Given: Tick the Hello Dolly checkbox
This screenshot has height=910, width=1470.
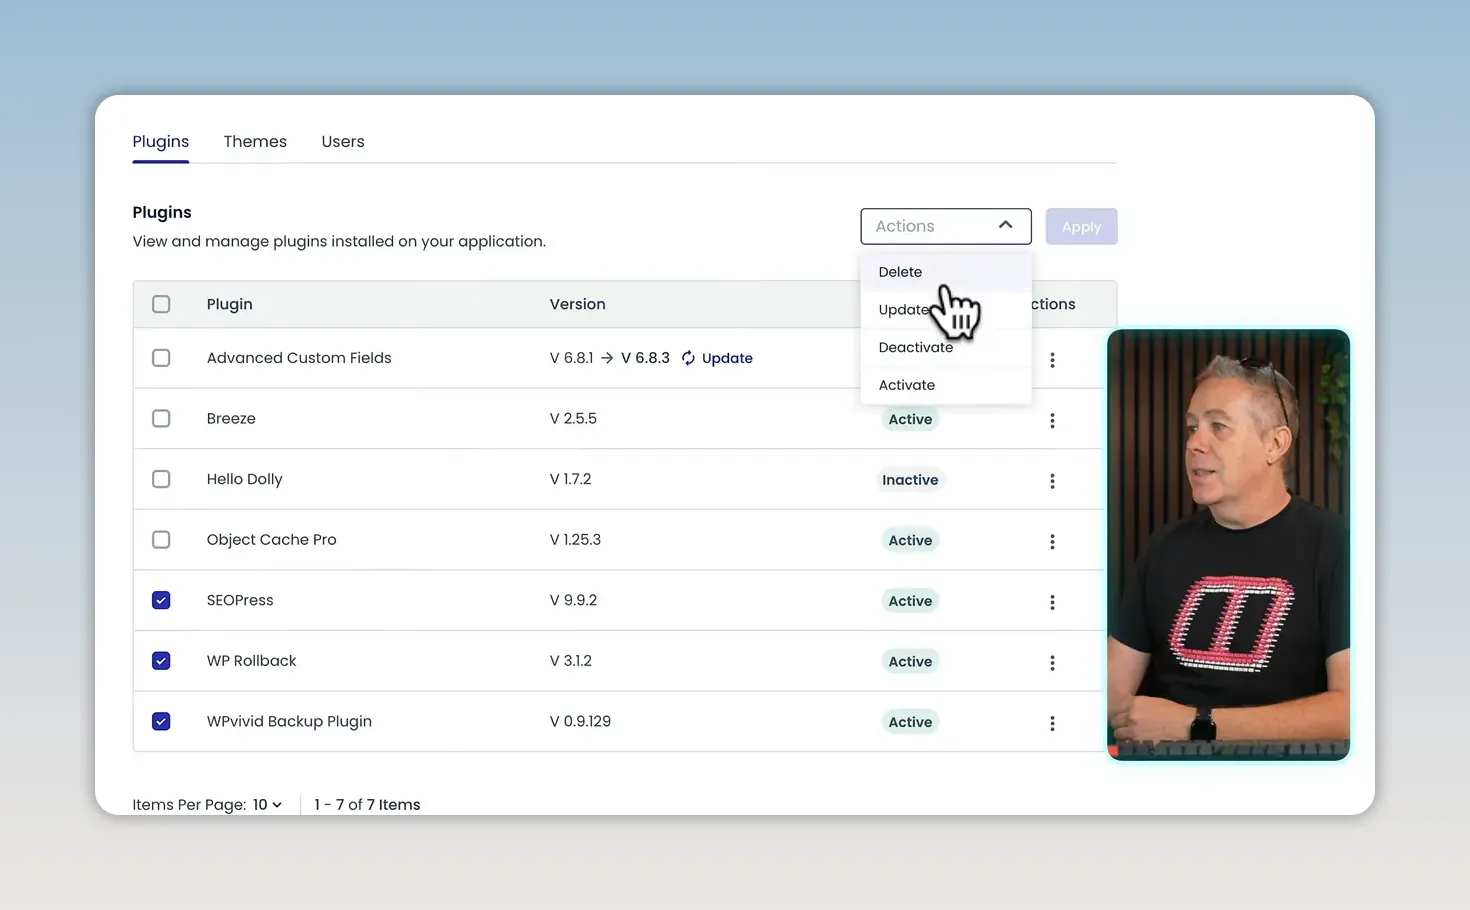Looking at the screenshot, I should pyautogui.click(x=161, y=479).
